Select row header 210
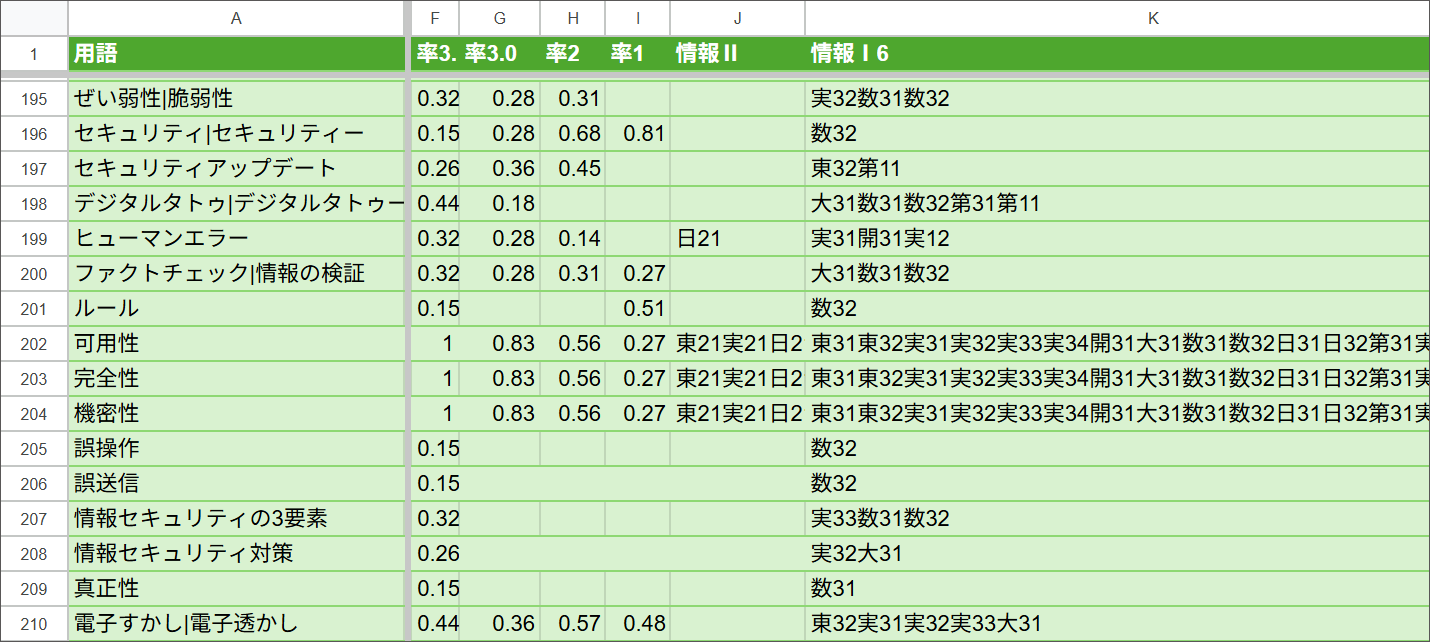The height and width of the screenshot is (642, 1430). (34, 623)
